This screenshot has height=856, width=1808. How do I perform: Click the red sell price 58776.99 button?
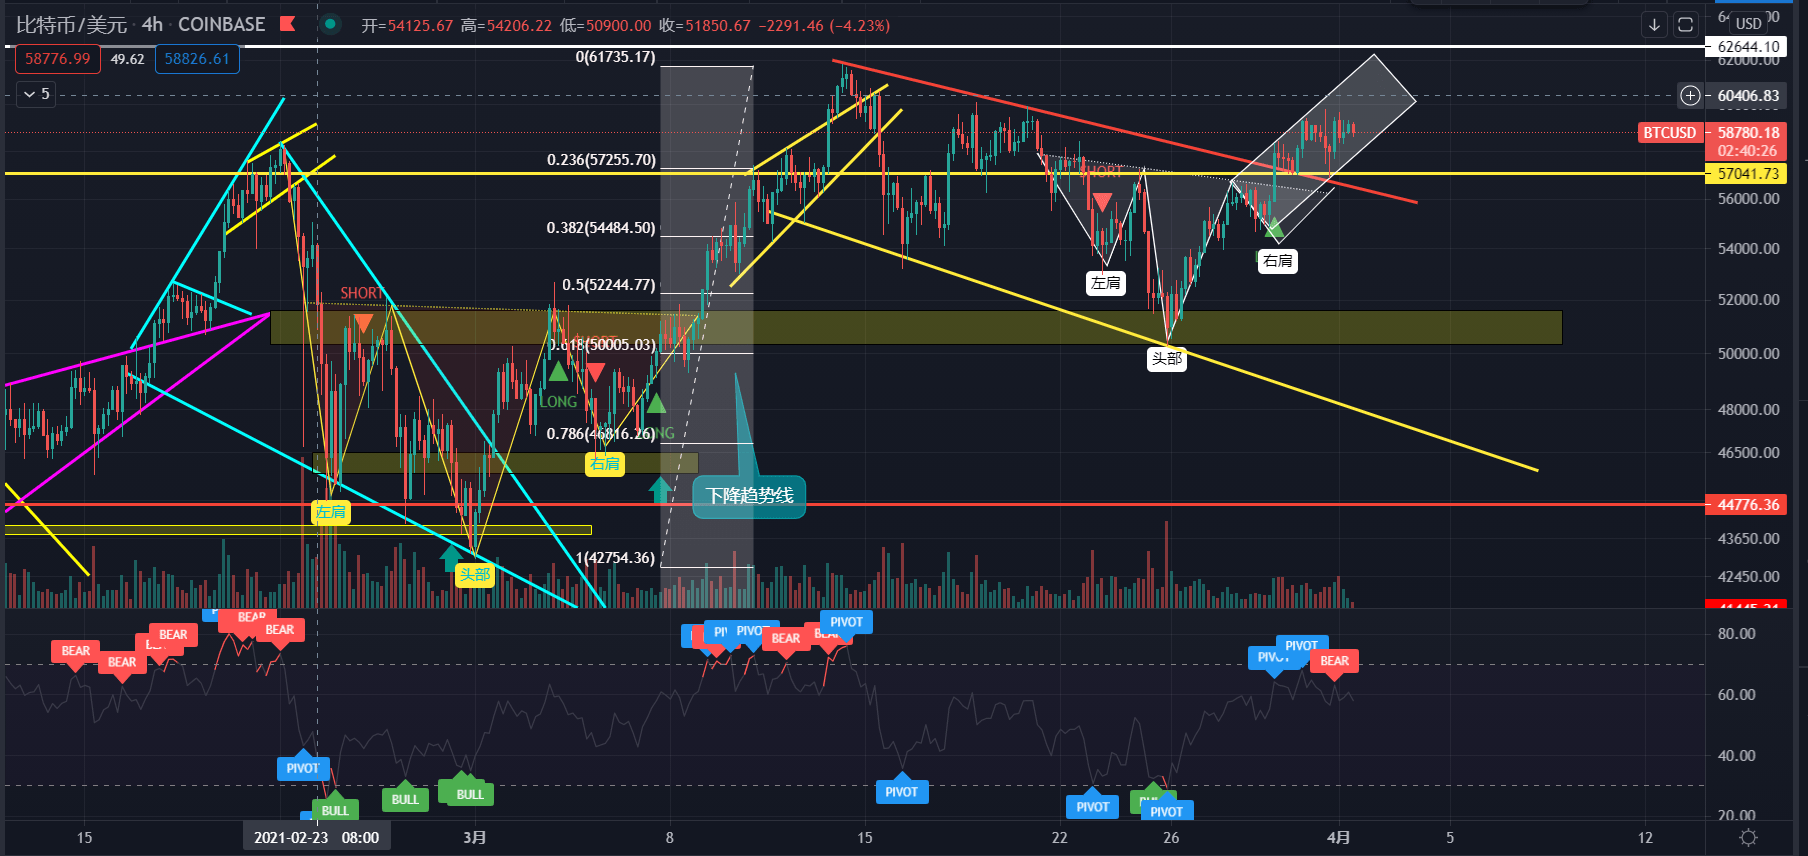click(58, 59)
